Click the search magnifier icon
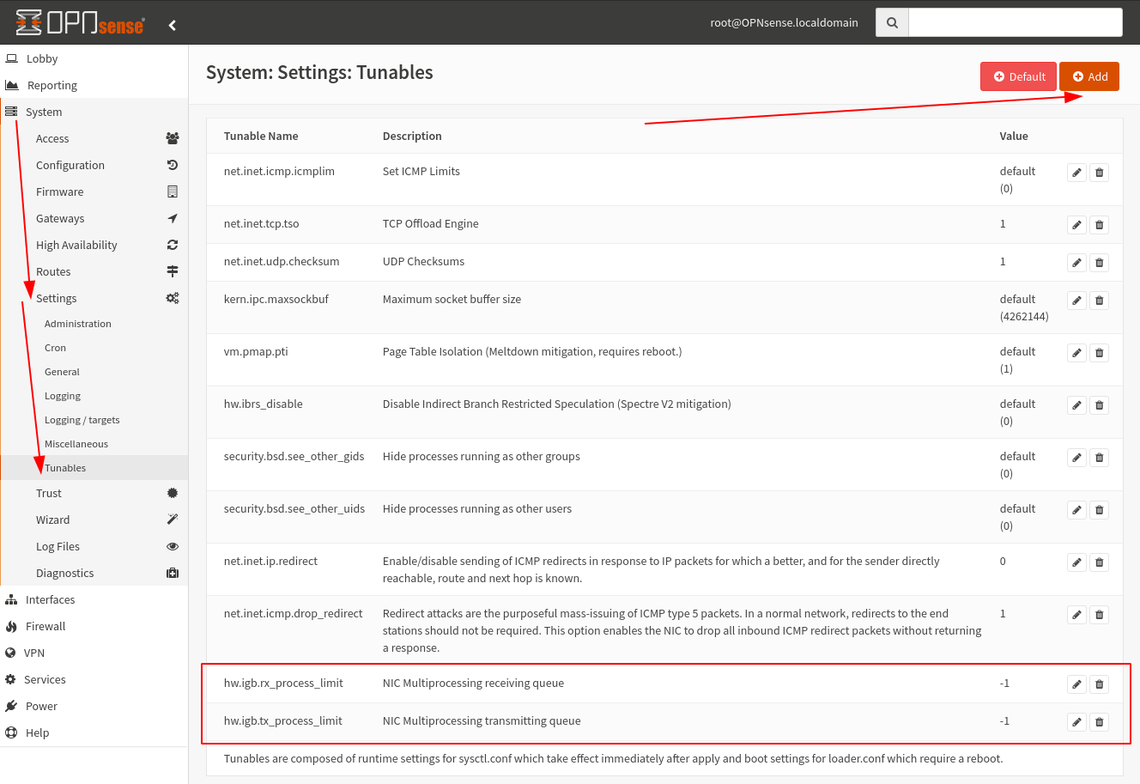This screenshot has height=784, width=1140. point(892,23)
